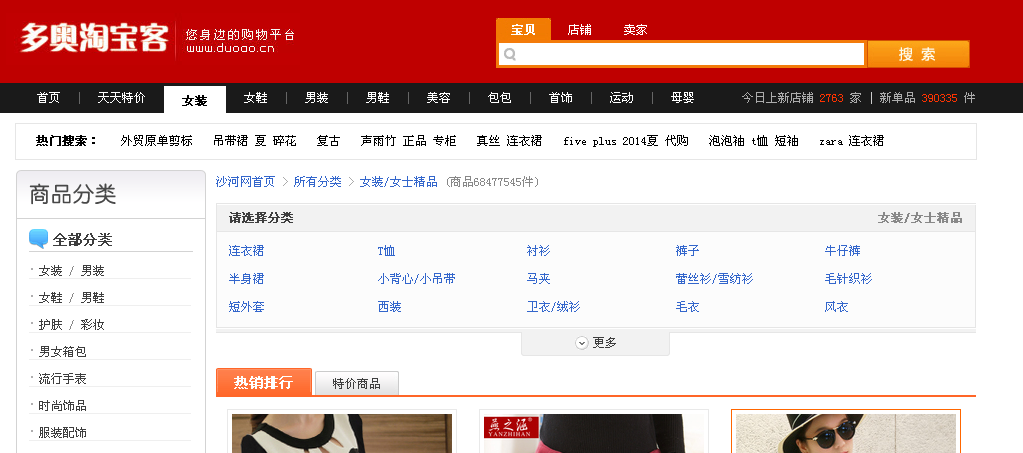Go to 首页 in navigation bar
This screenshot has height=453, width=1023.
point(48,98)
